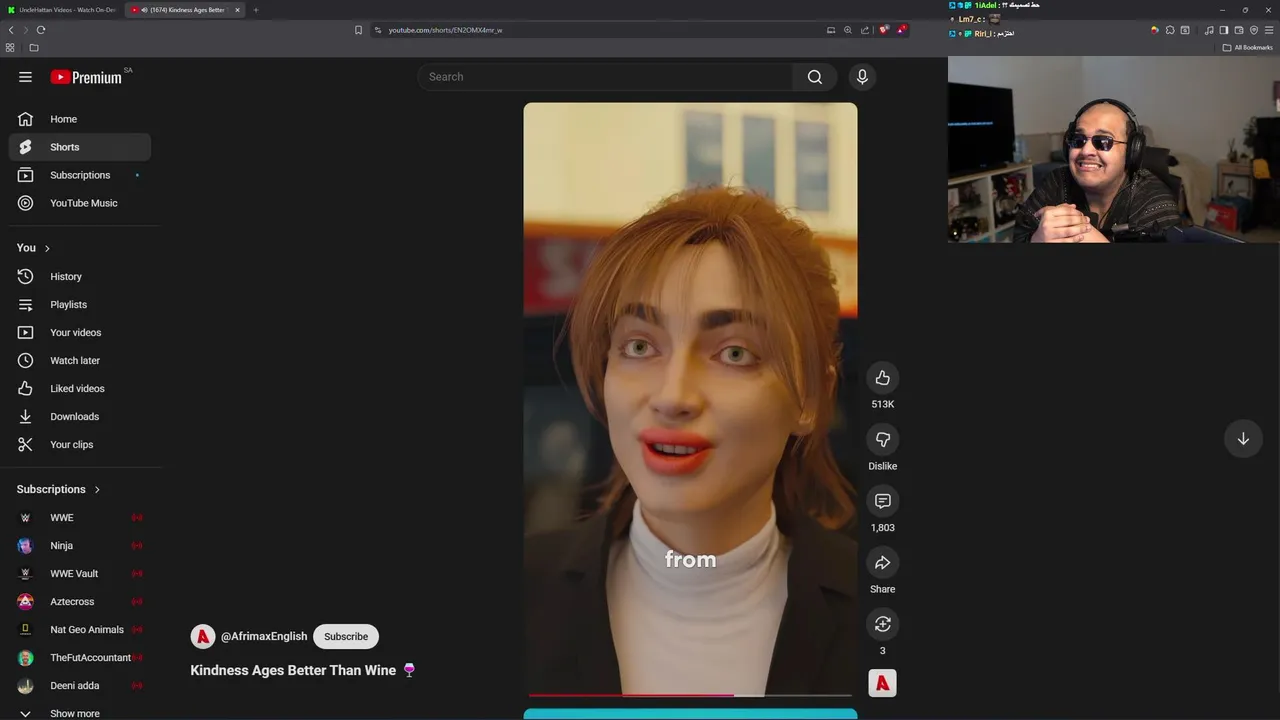The width and height of the screenshot is (1280, 720).
Task: Open the Brave Rewards triangle icon
Action: pos(901,30)
